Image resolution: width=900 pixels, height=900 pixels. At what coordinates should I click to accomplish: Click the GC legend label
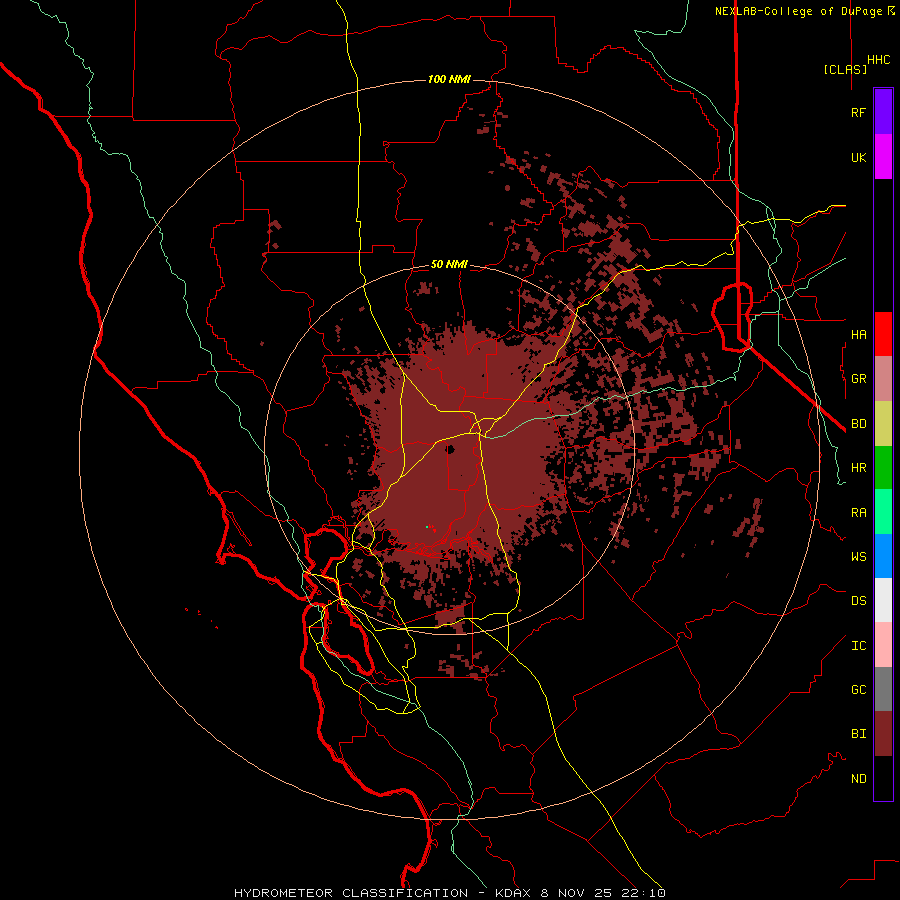[859, 690]
